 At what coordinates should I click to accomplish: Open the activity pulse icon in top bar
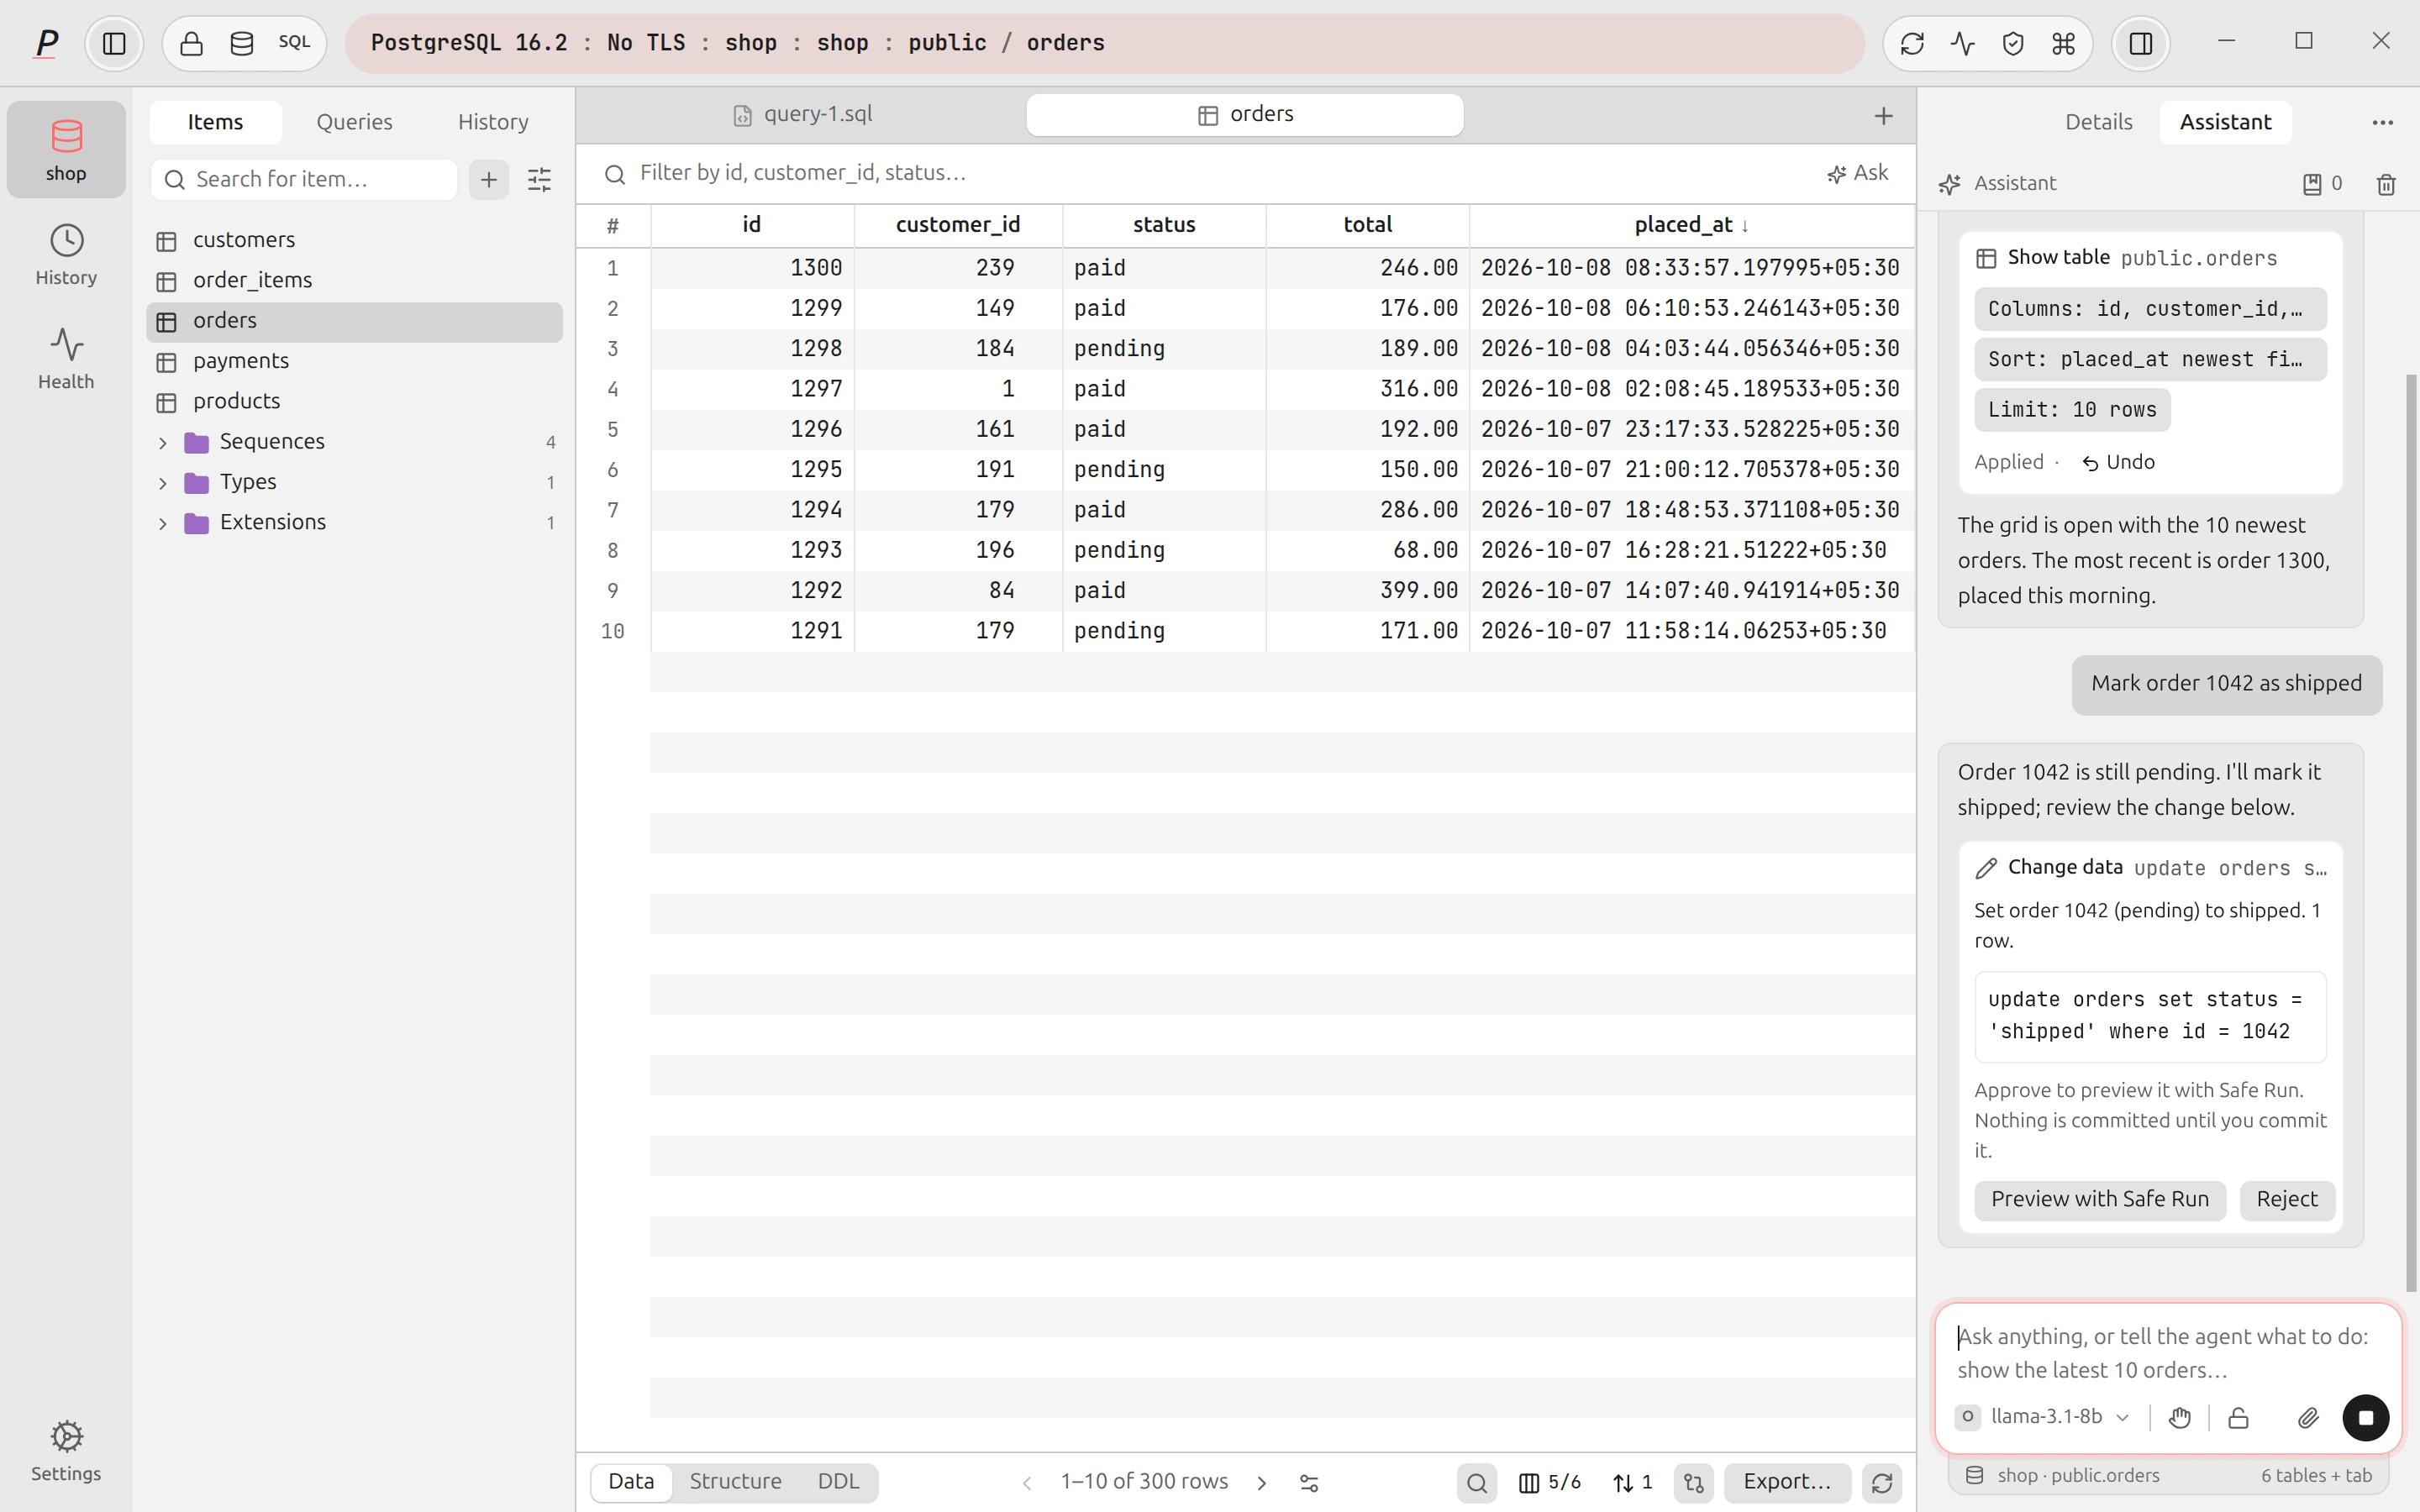click(x=1962, y=43)
